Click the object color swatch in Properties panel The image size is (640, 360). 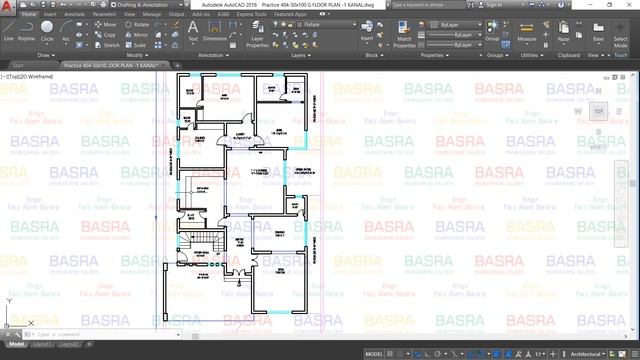point(434,25)
